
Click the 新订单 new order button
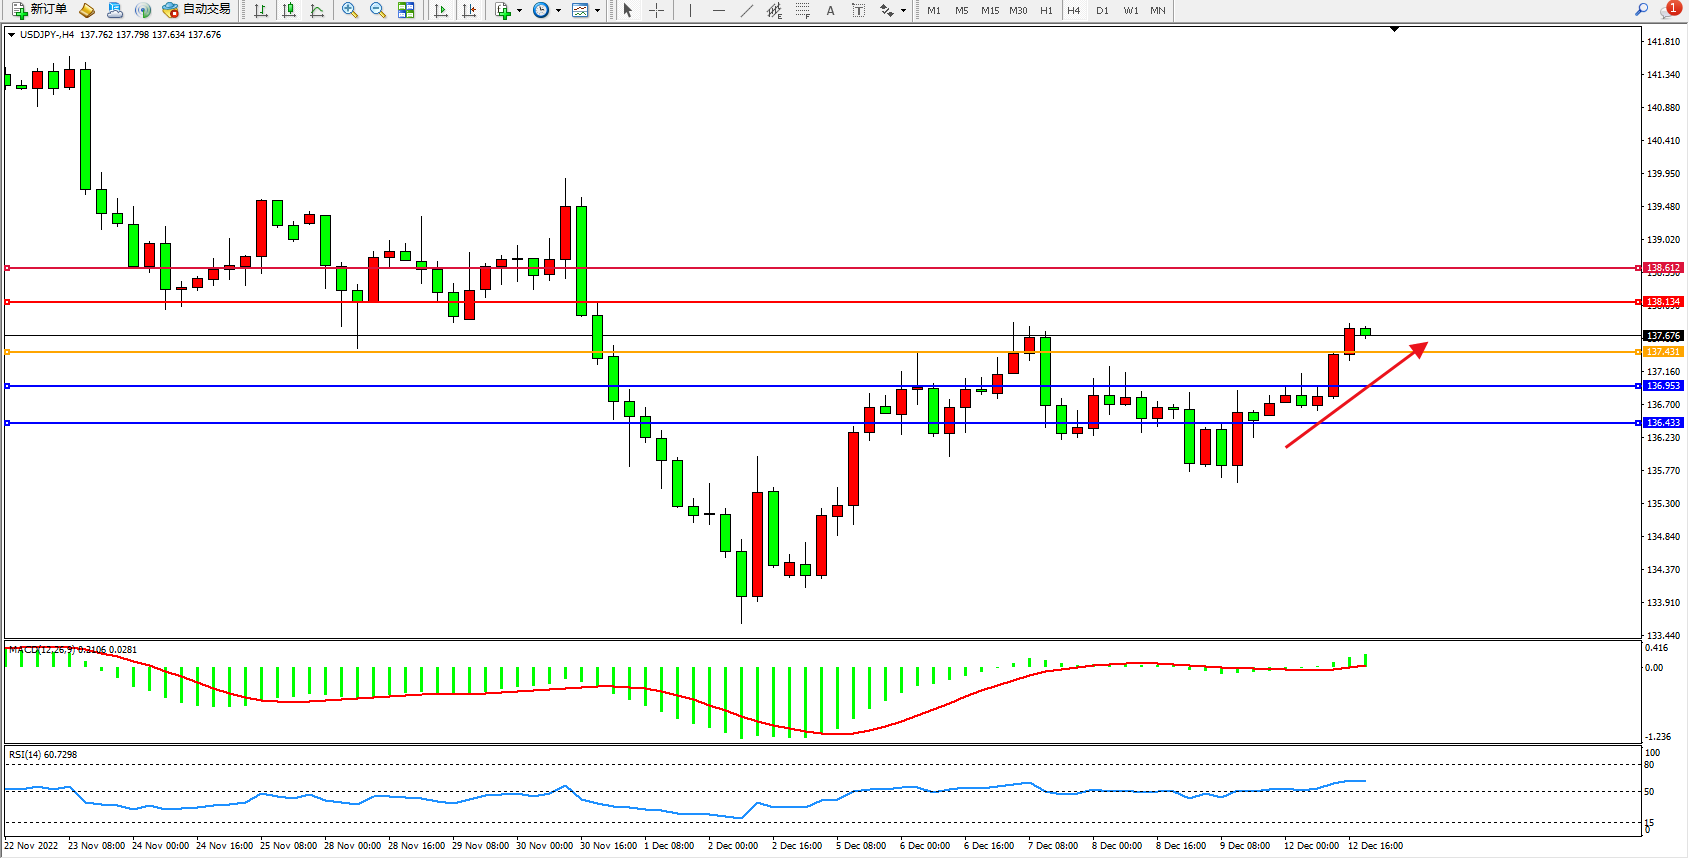(x=40, y=10)
